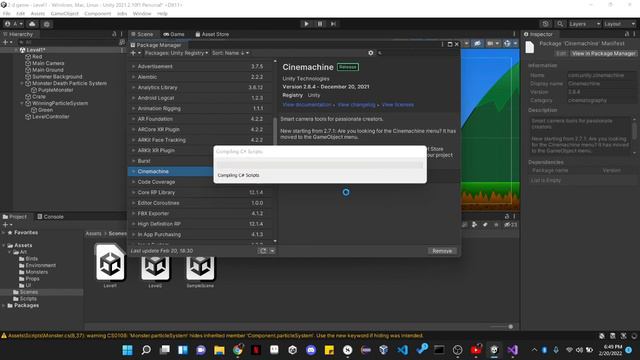Click the Remove button for Cinemachine

click(x=442, y=251)
